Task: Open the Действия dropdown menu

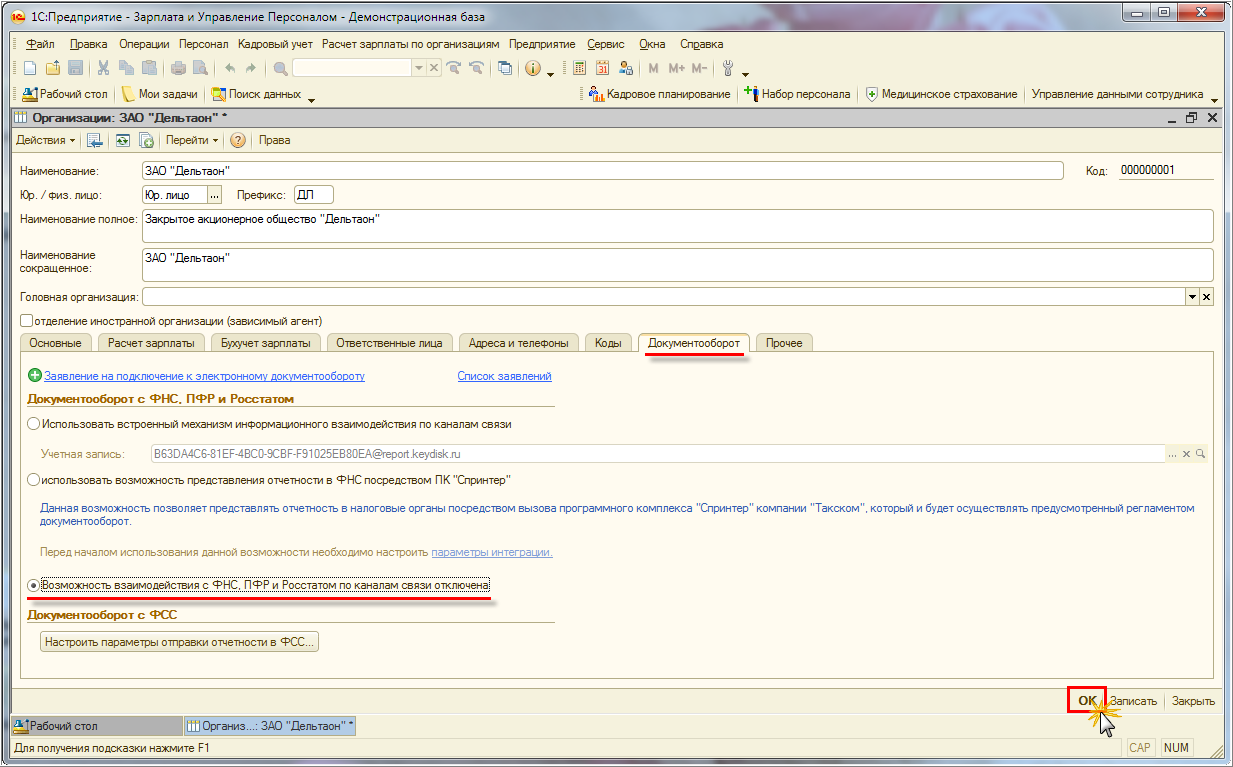Action: click(46, 140)
